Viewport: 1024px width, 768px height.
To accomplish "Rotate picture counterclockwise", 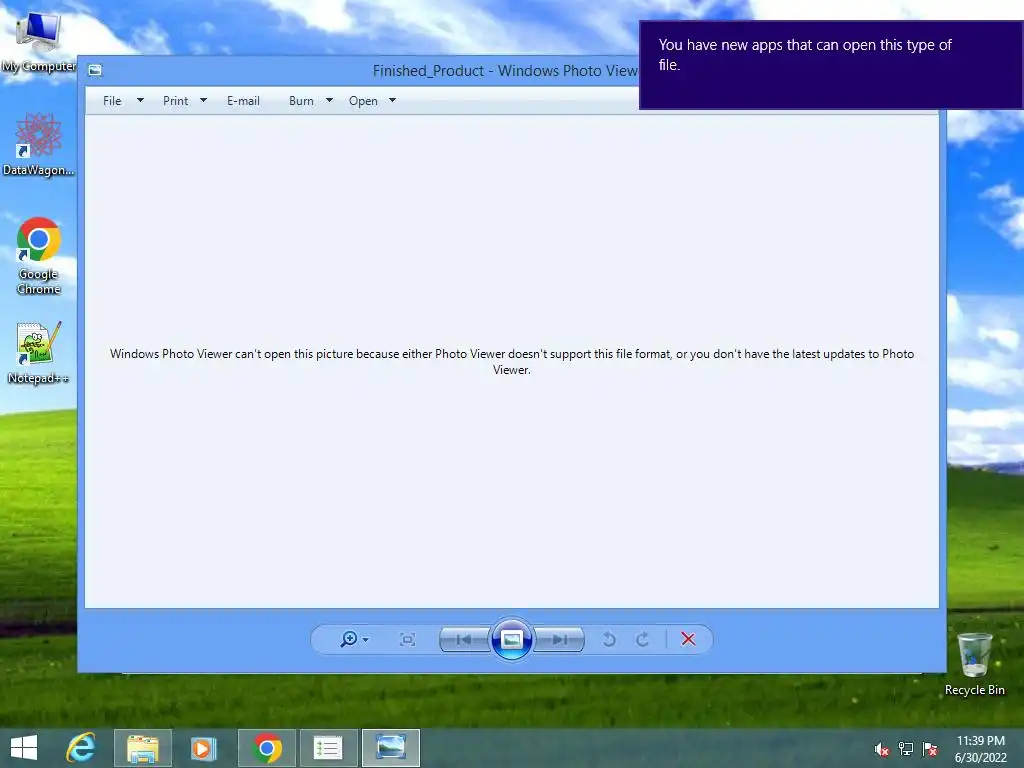I will click(x=609, y=639).
